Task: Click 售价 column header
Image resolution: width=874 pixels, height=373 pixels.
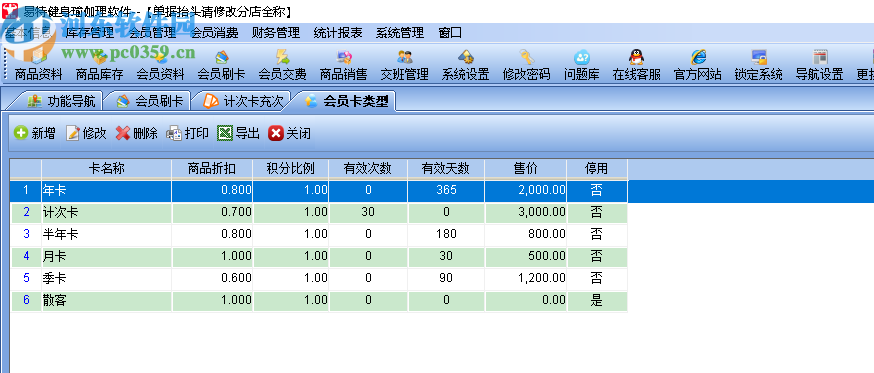Action: [526, 169]
